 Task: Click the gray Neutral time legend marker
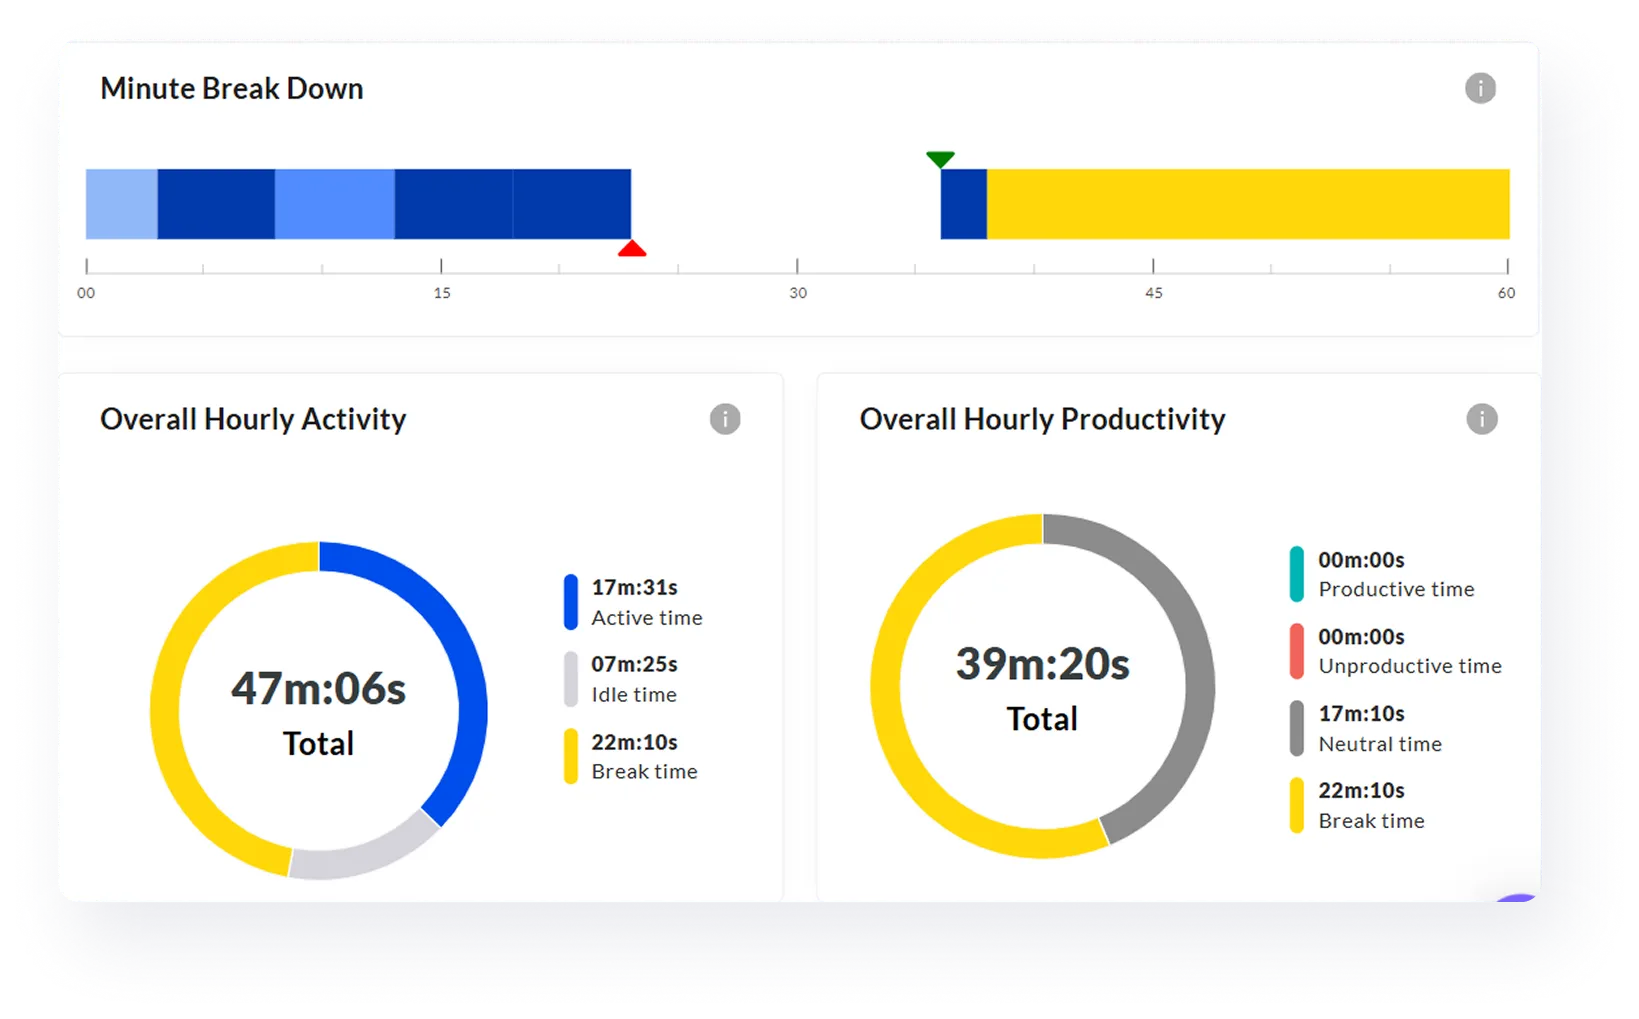(1297, 727)
